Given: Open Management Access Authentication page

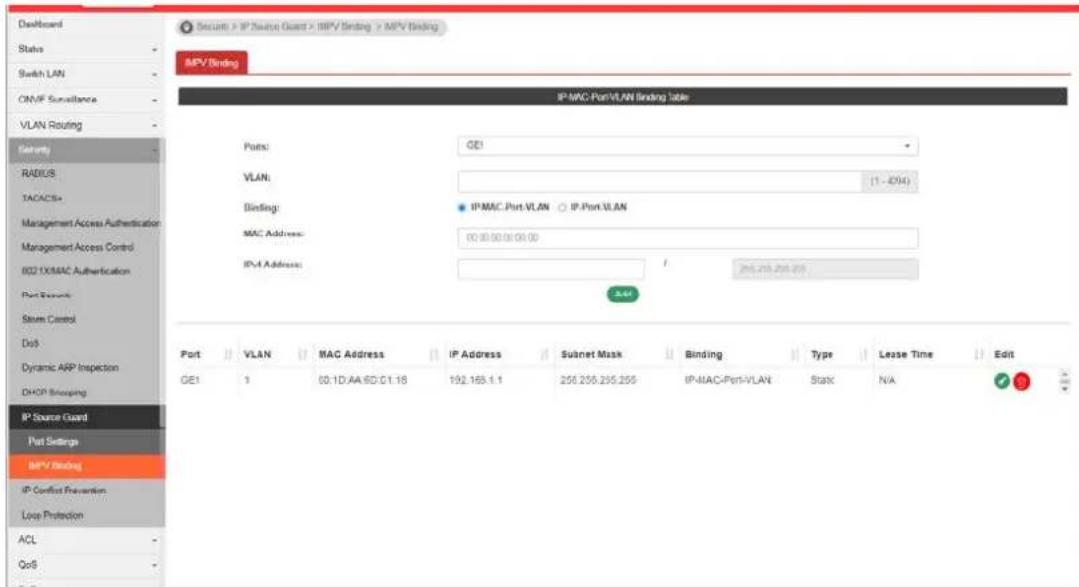Looking at the screenshot, I should pos(90,223).
